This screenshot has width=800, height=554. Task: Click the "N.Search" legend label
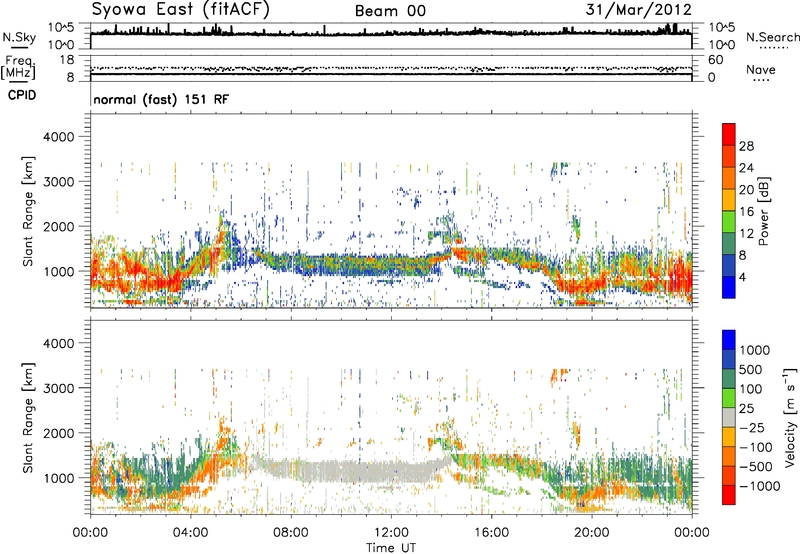[x=772, y=37]
